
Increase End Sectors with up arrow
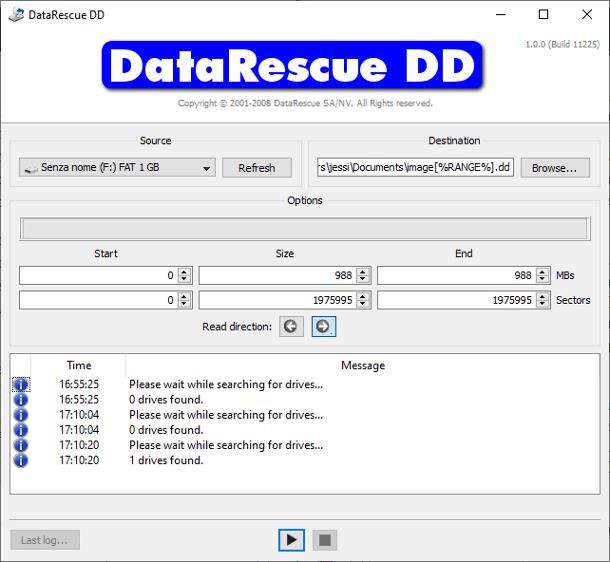[x=542, y=296]
